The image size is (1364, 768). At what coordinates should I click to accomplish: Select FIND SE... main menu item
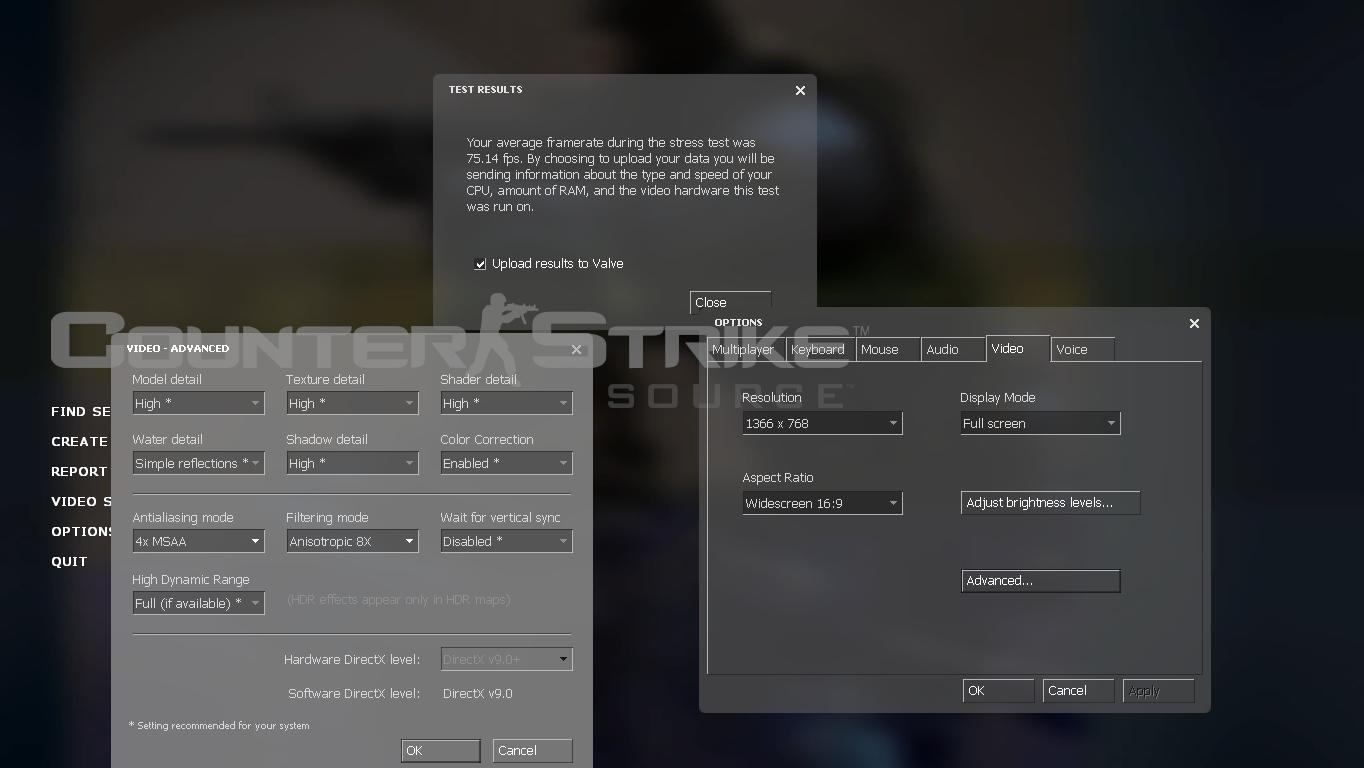pyautogui.click(x=81, y=411)
